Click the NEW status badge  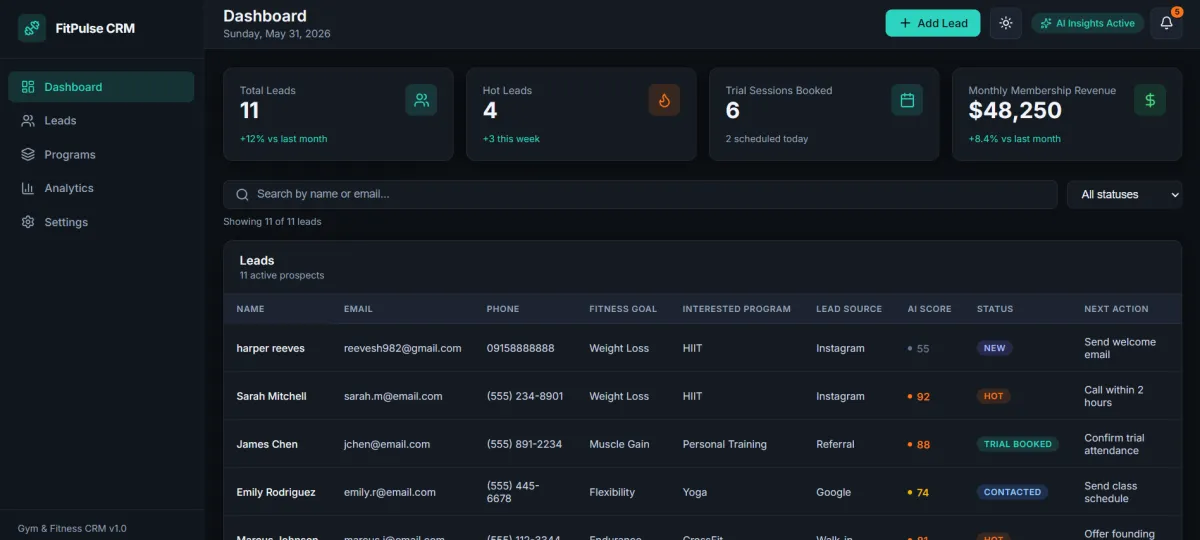[995, 349]
